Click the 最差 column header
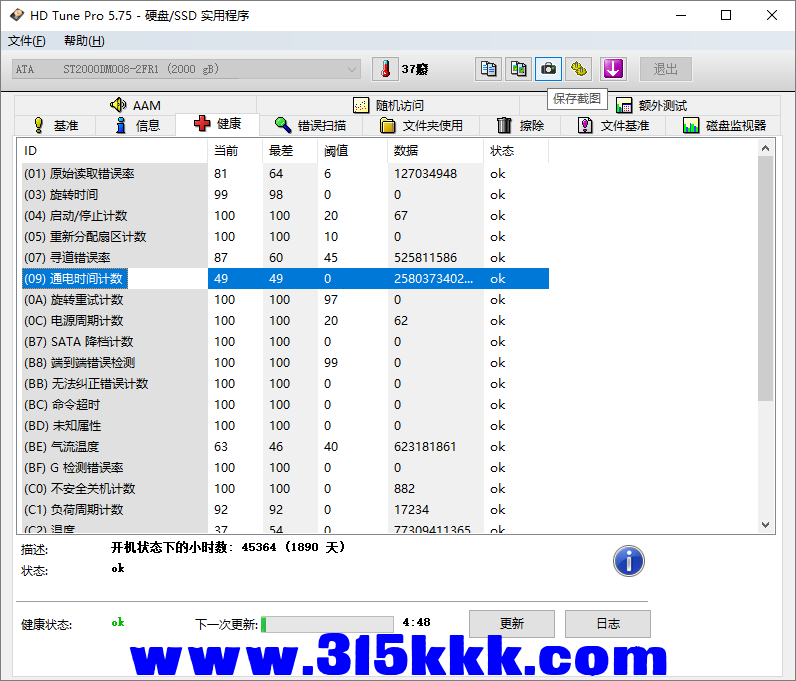This screenshot has height=681, width=796. click(x=290, y=151)
